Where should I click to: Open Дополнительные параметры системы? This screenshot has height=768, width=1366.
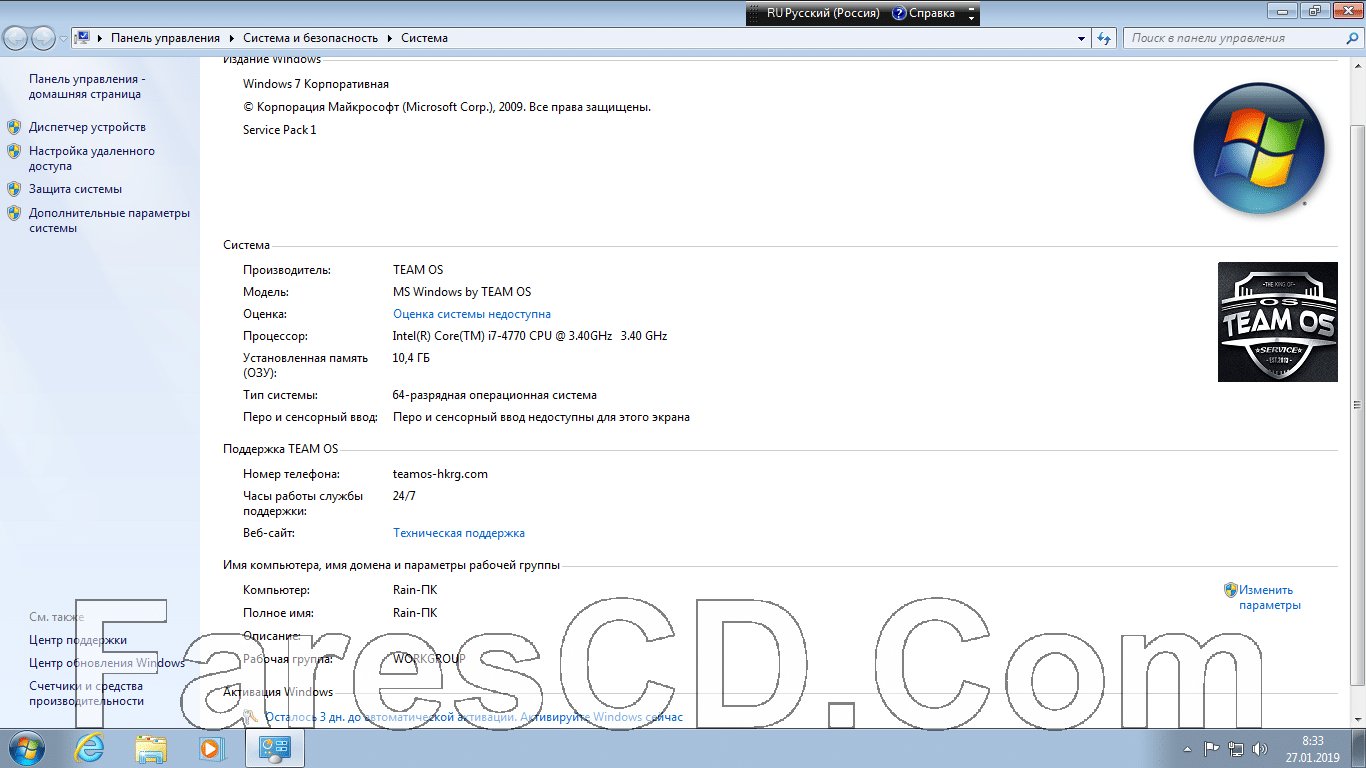[x=109, y=220]
